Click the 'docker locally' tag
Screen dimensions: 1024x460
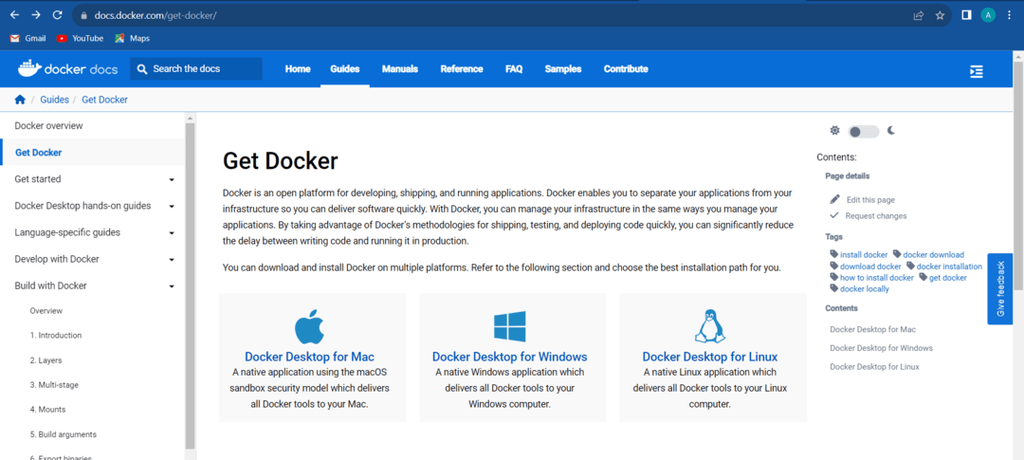865,289
